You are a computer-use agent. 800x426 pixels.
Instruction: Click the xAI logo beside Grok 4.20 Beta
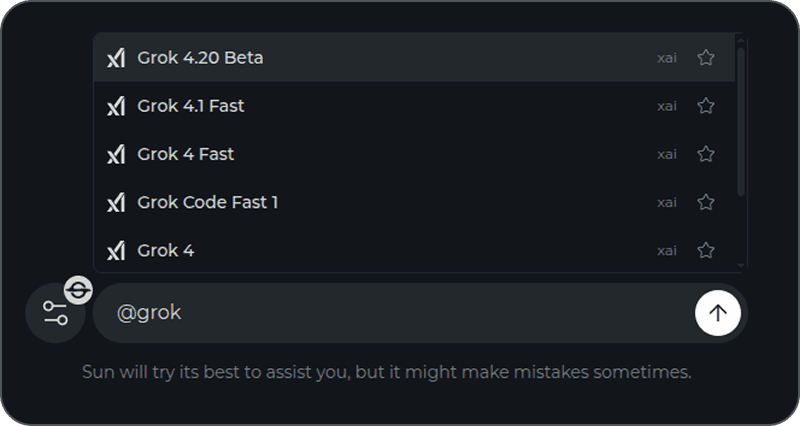pos(116,58)
